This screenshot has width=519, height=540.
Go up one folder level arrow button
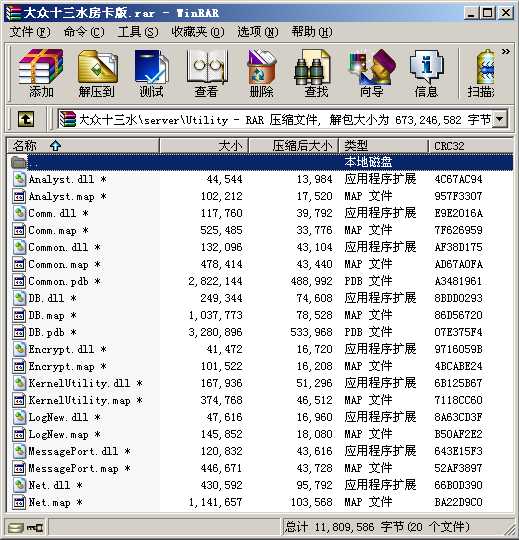26,120
